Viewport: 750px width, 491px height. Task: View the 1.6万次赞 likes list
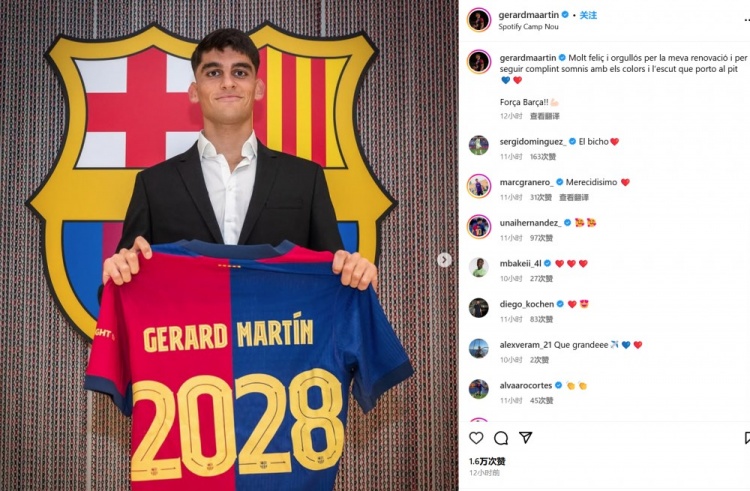(487, 461)
